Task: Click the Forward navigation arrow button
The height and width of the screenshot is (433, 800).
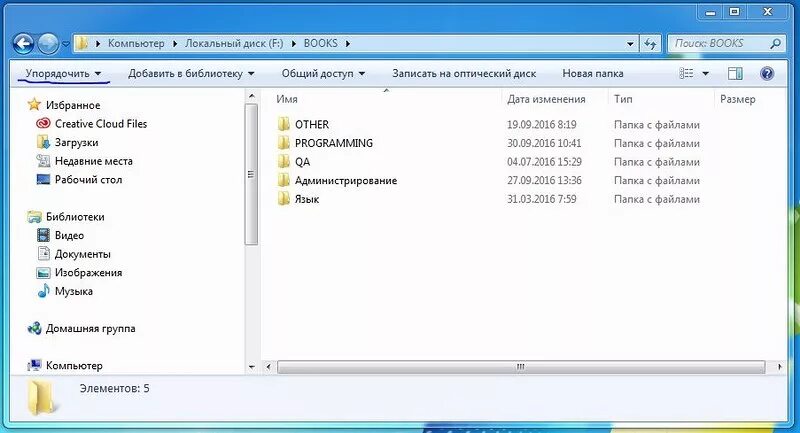Action: click(x=48, y=44)
